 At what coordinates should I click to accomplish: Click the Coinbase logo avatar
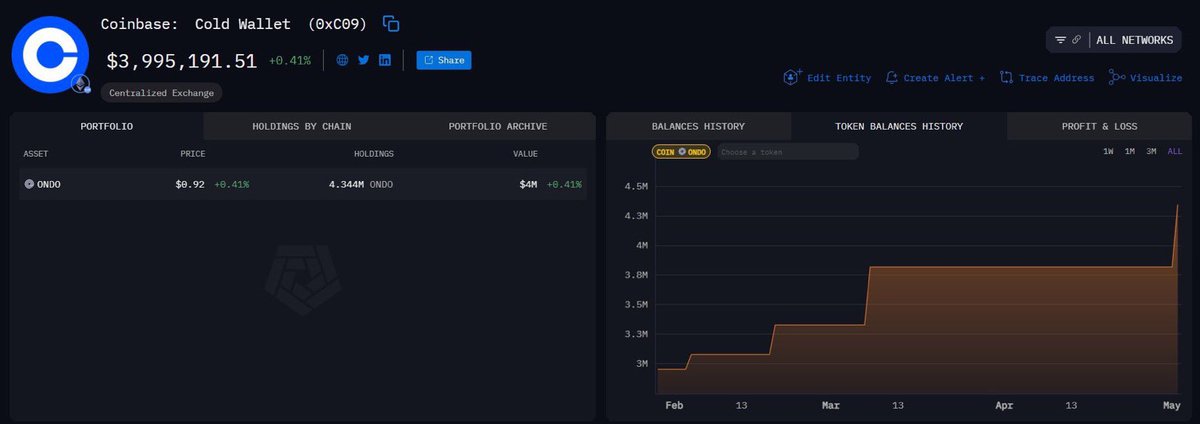(x=50, y=55)
